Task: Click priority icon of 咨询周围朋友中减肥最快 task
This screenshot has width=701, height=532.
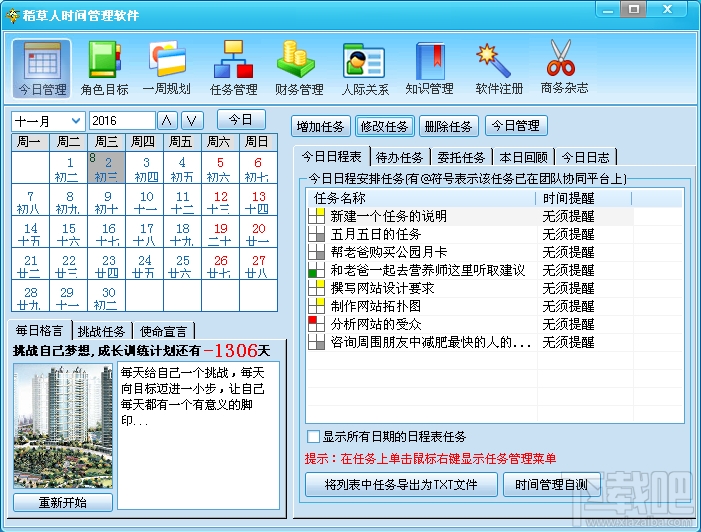Action: pyautogui.click(x=317, y=342)
